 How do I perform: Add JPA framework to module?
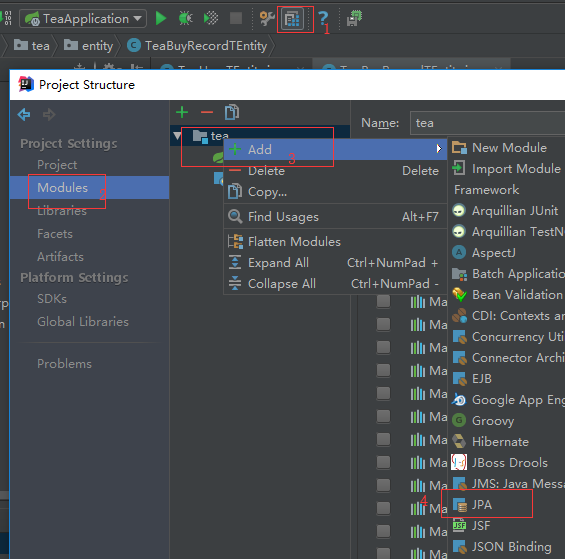[x=507, y=505]
